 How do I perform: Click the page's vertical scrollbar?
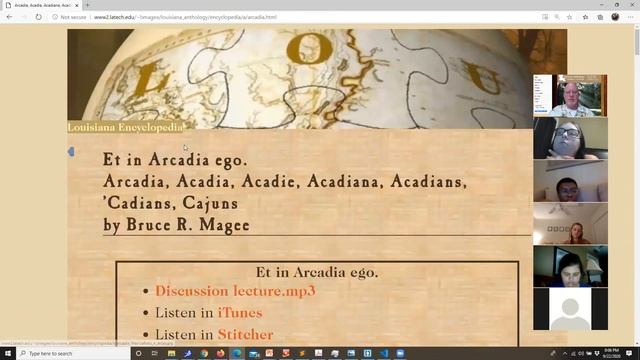637,184
